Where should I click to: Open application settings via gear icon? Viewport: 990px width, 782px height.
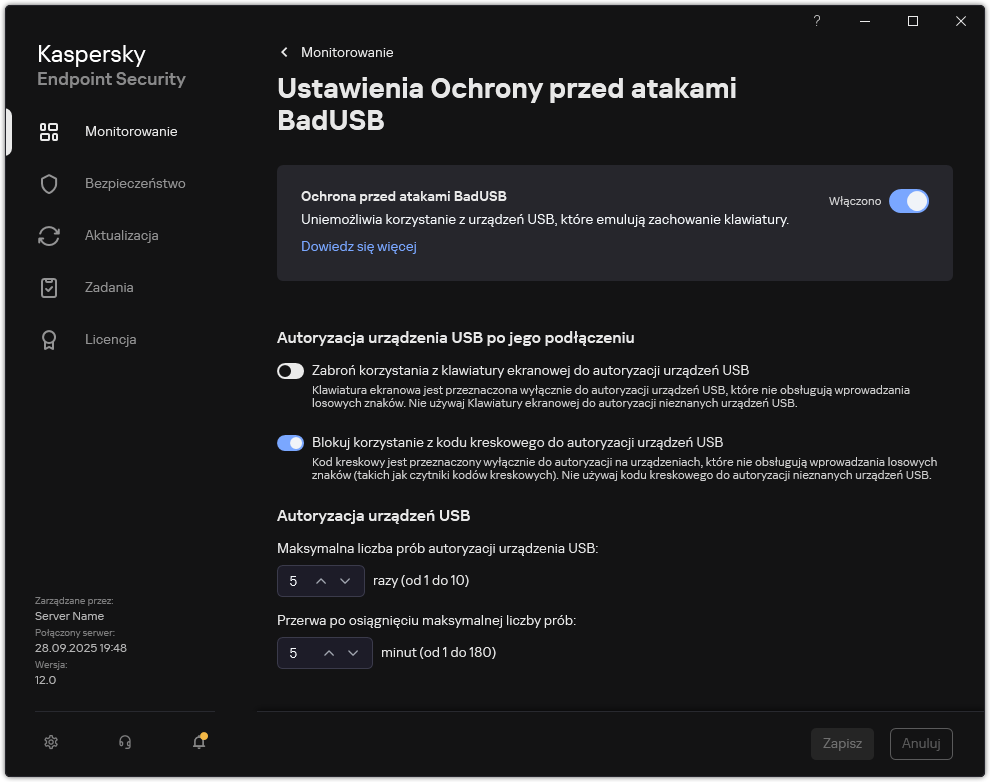[x=50, y=742]
